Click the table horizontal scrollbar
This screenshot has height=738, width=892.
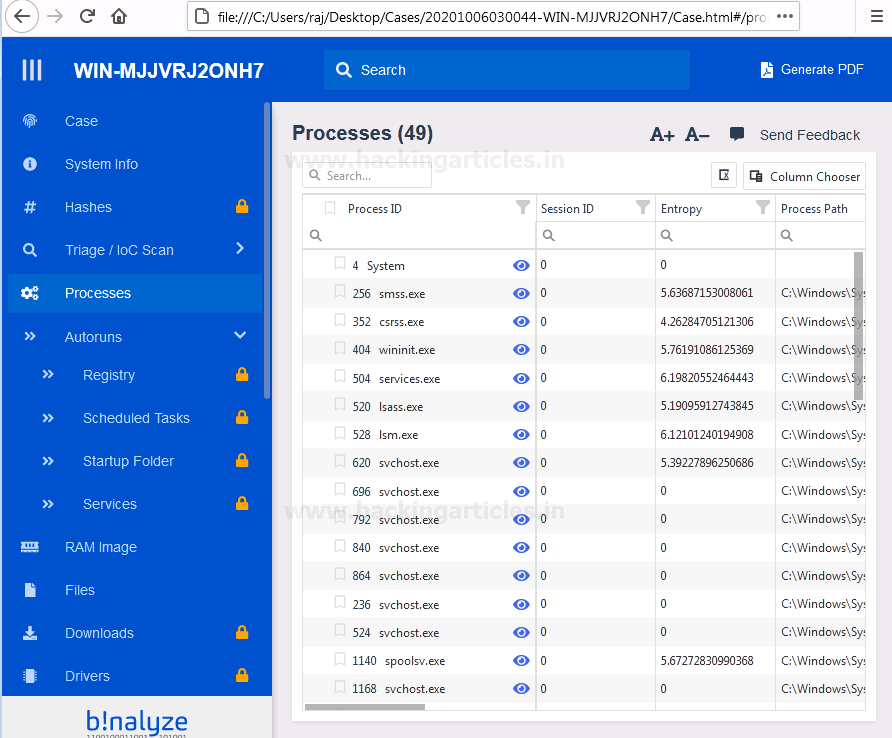365,707
